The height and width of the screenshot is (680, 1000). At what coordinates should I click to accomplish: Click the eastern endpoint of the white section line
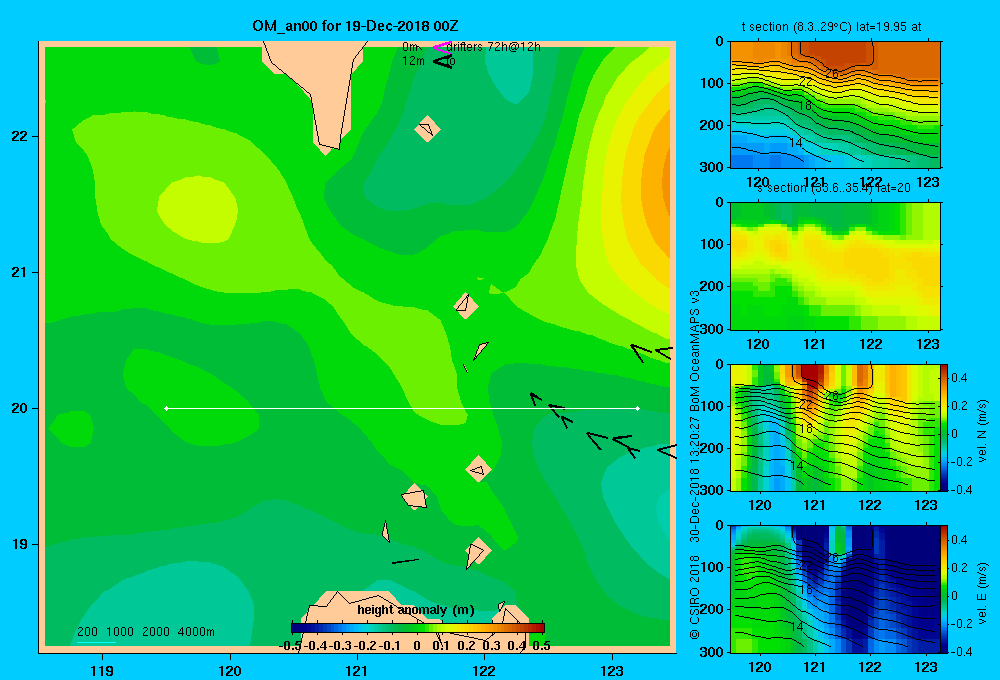click(638, 408)
